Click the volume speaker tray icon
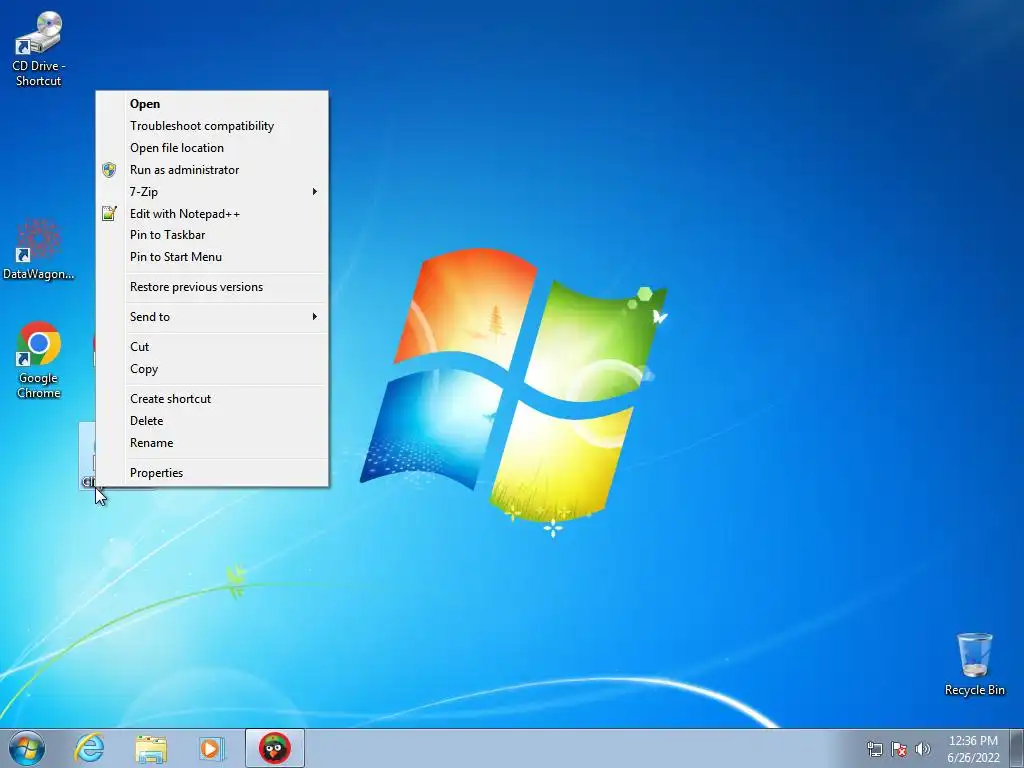 pos(923,749)
